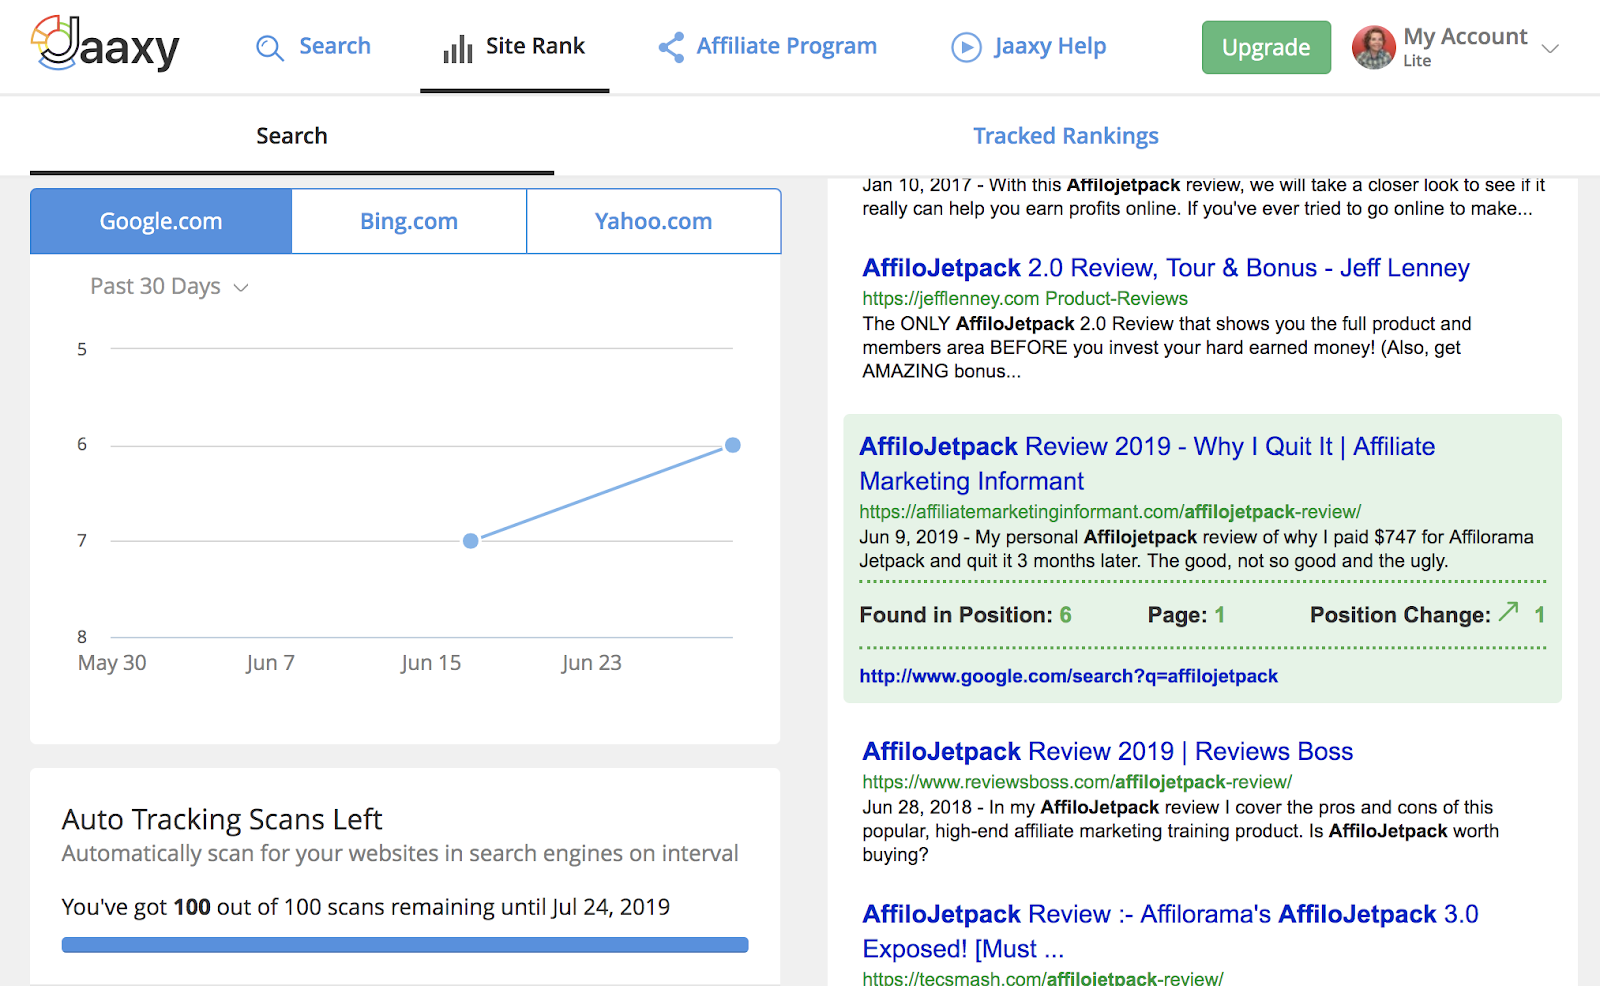Click the Jun 28, 2018 Reviews Boss snippet
The width and height of the screenshot is (1600, 986).
(x=1180, y=831)
